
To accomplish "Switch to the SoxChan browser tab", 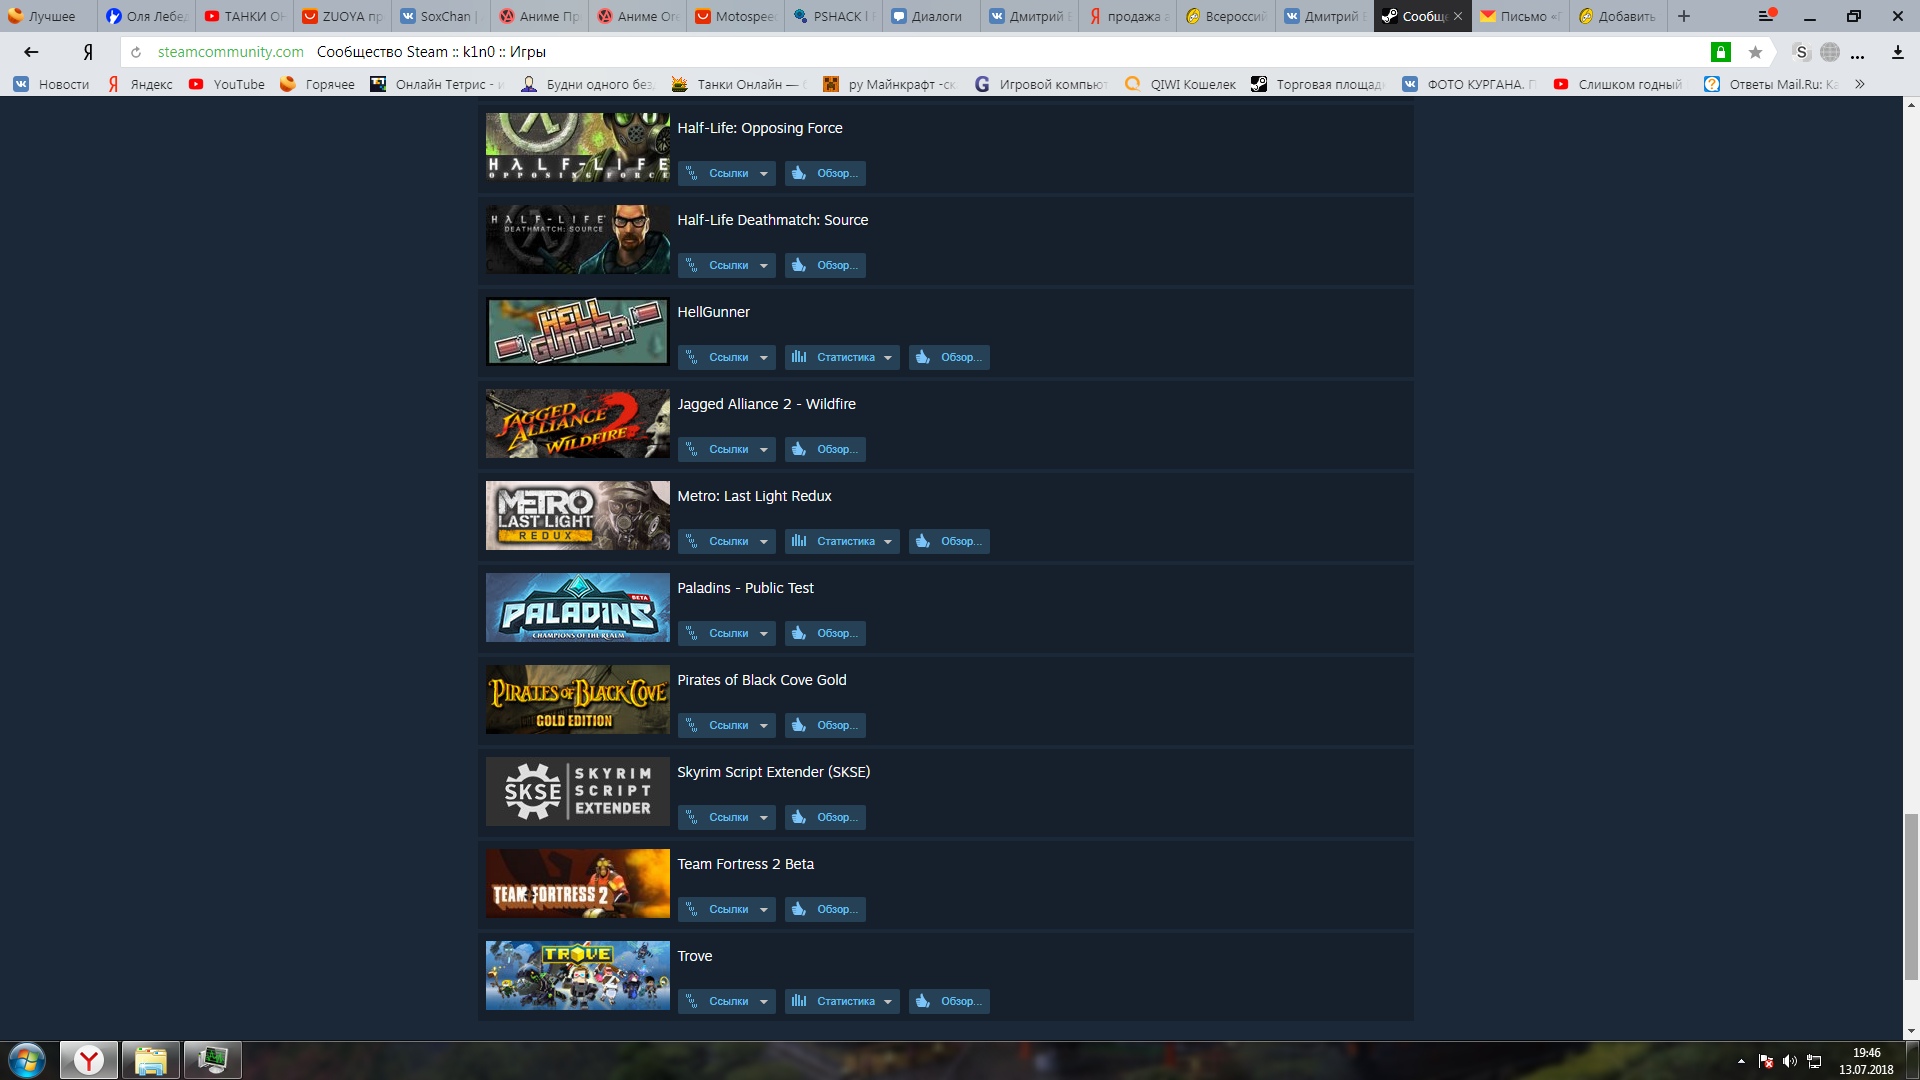I will coord(439,16).
